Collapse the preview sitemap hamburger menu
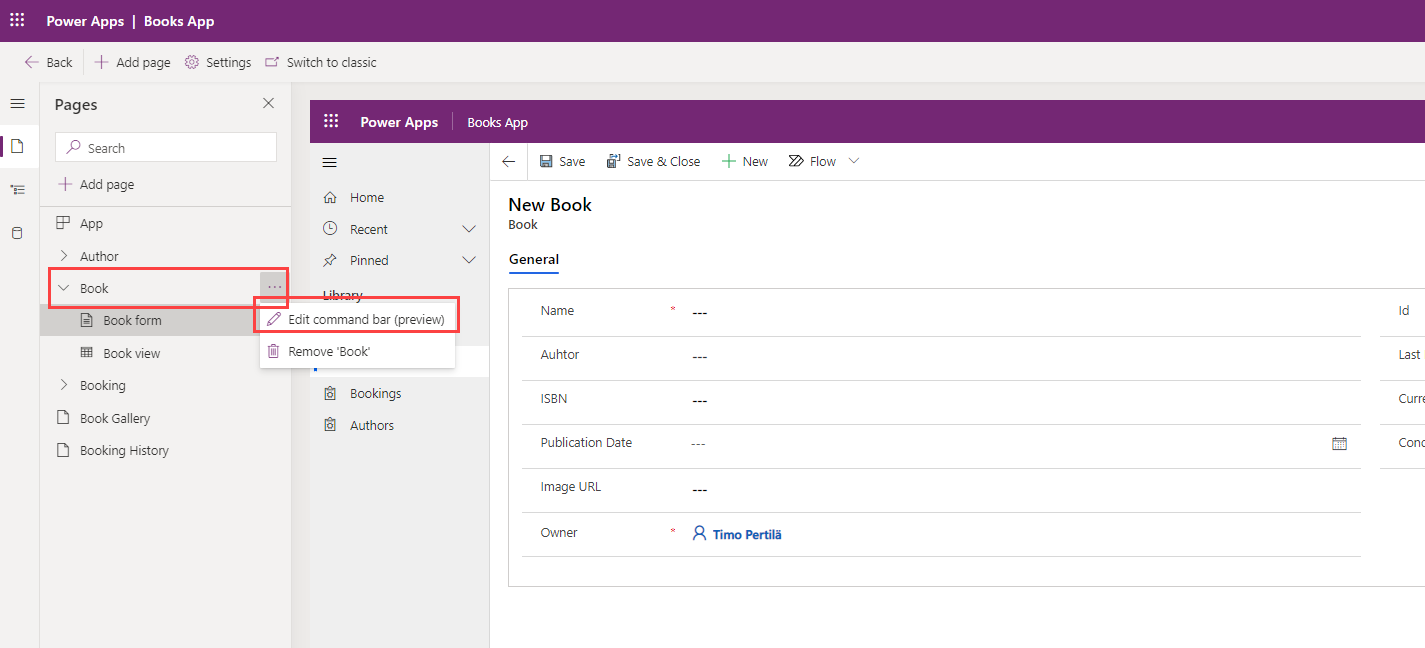The width and height of the screenshot is (1425, 648). (330, 163)
